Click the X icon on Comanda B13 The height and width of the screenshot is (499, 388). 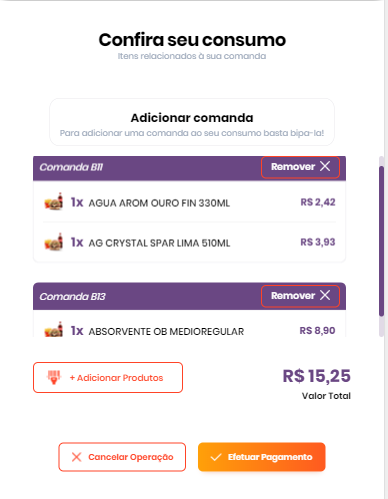pyautogui.click(x=325, y=295)
